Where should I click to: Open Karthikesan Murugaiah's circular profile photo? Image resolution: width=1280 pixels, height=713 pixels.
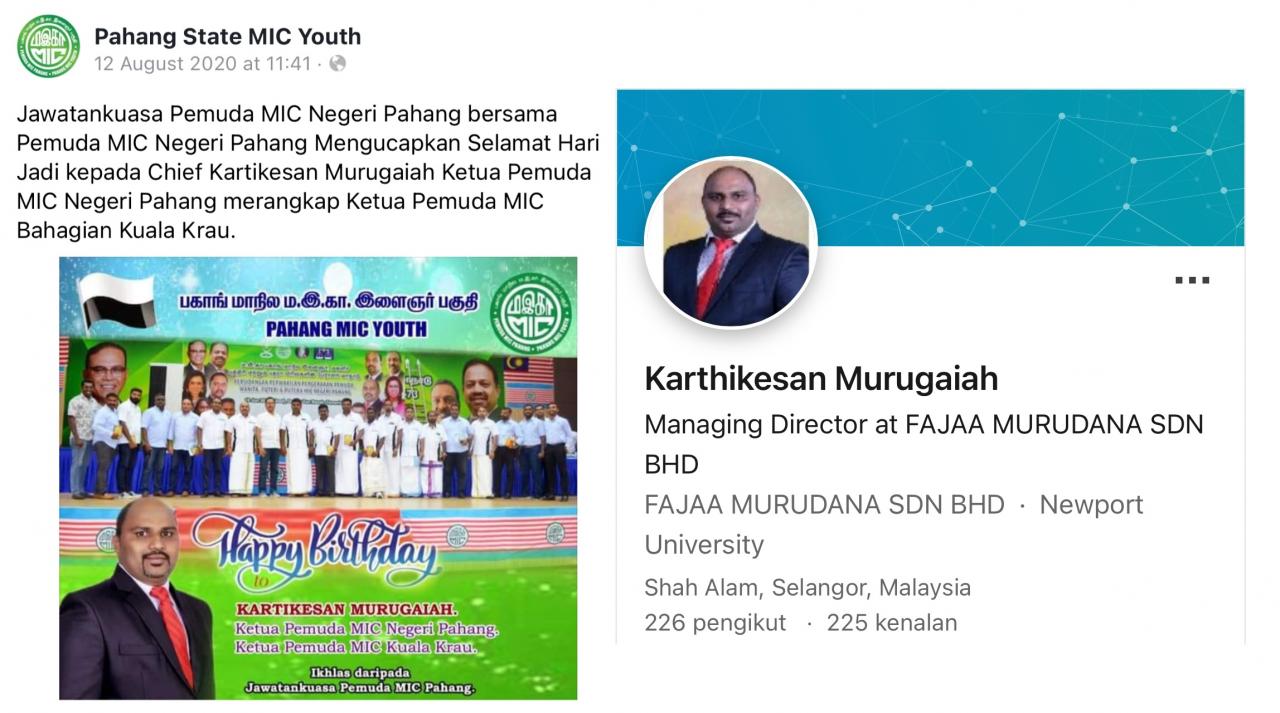click(x=731, y=243)
